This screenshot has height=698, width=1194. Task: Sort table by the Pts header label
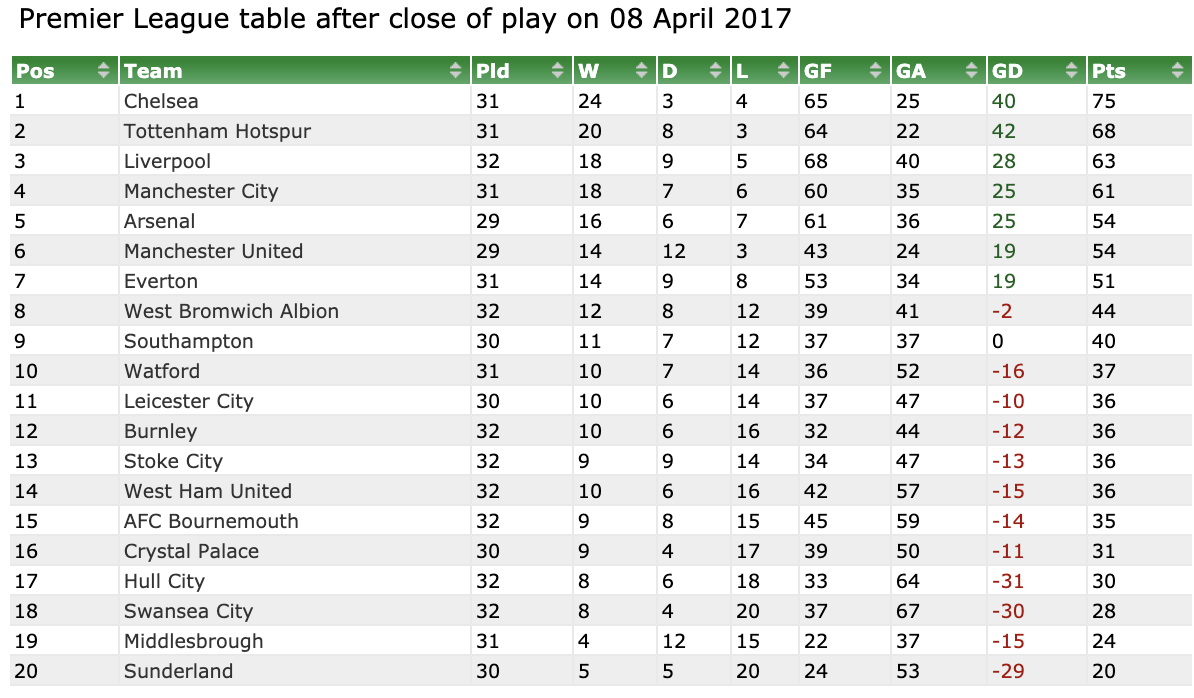pyautogui.click(x=1108, y=71)
